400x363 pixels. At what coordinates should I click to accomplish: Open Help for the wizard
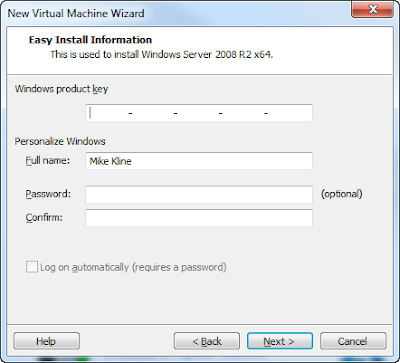click(46, 341)
